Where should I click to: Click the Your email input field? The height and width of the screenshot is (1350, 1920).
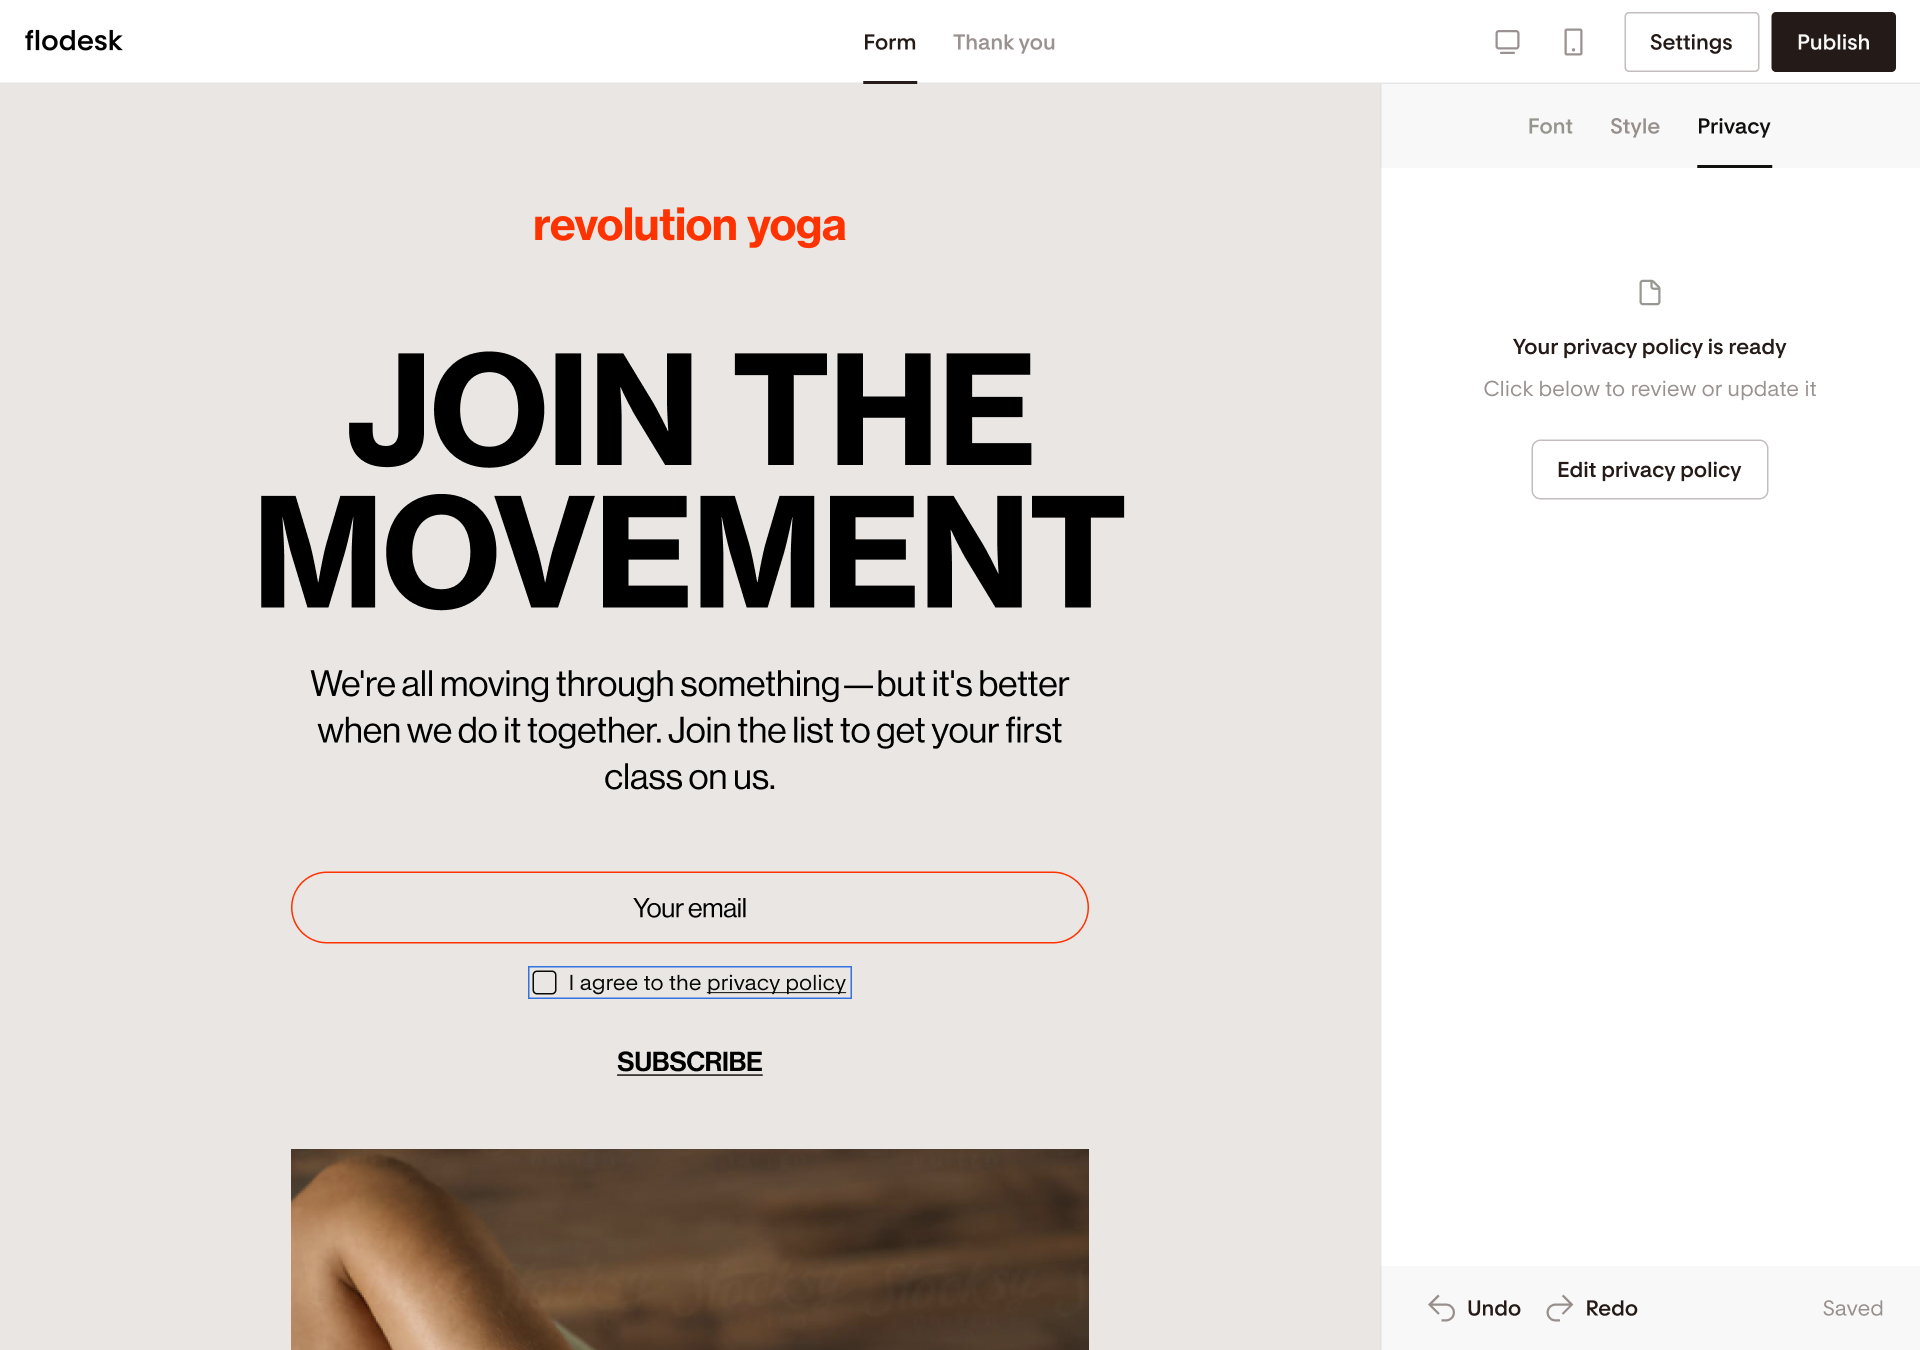coord(690,908)
